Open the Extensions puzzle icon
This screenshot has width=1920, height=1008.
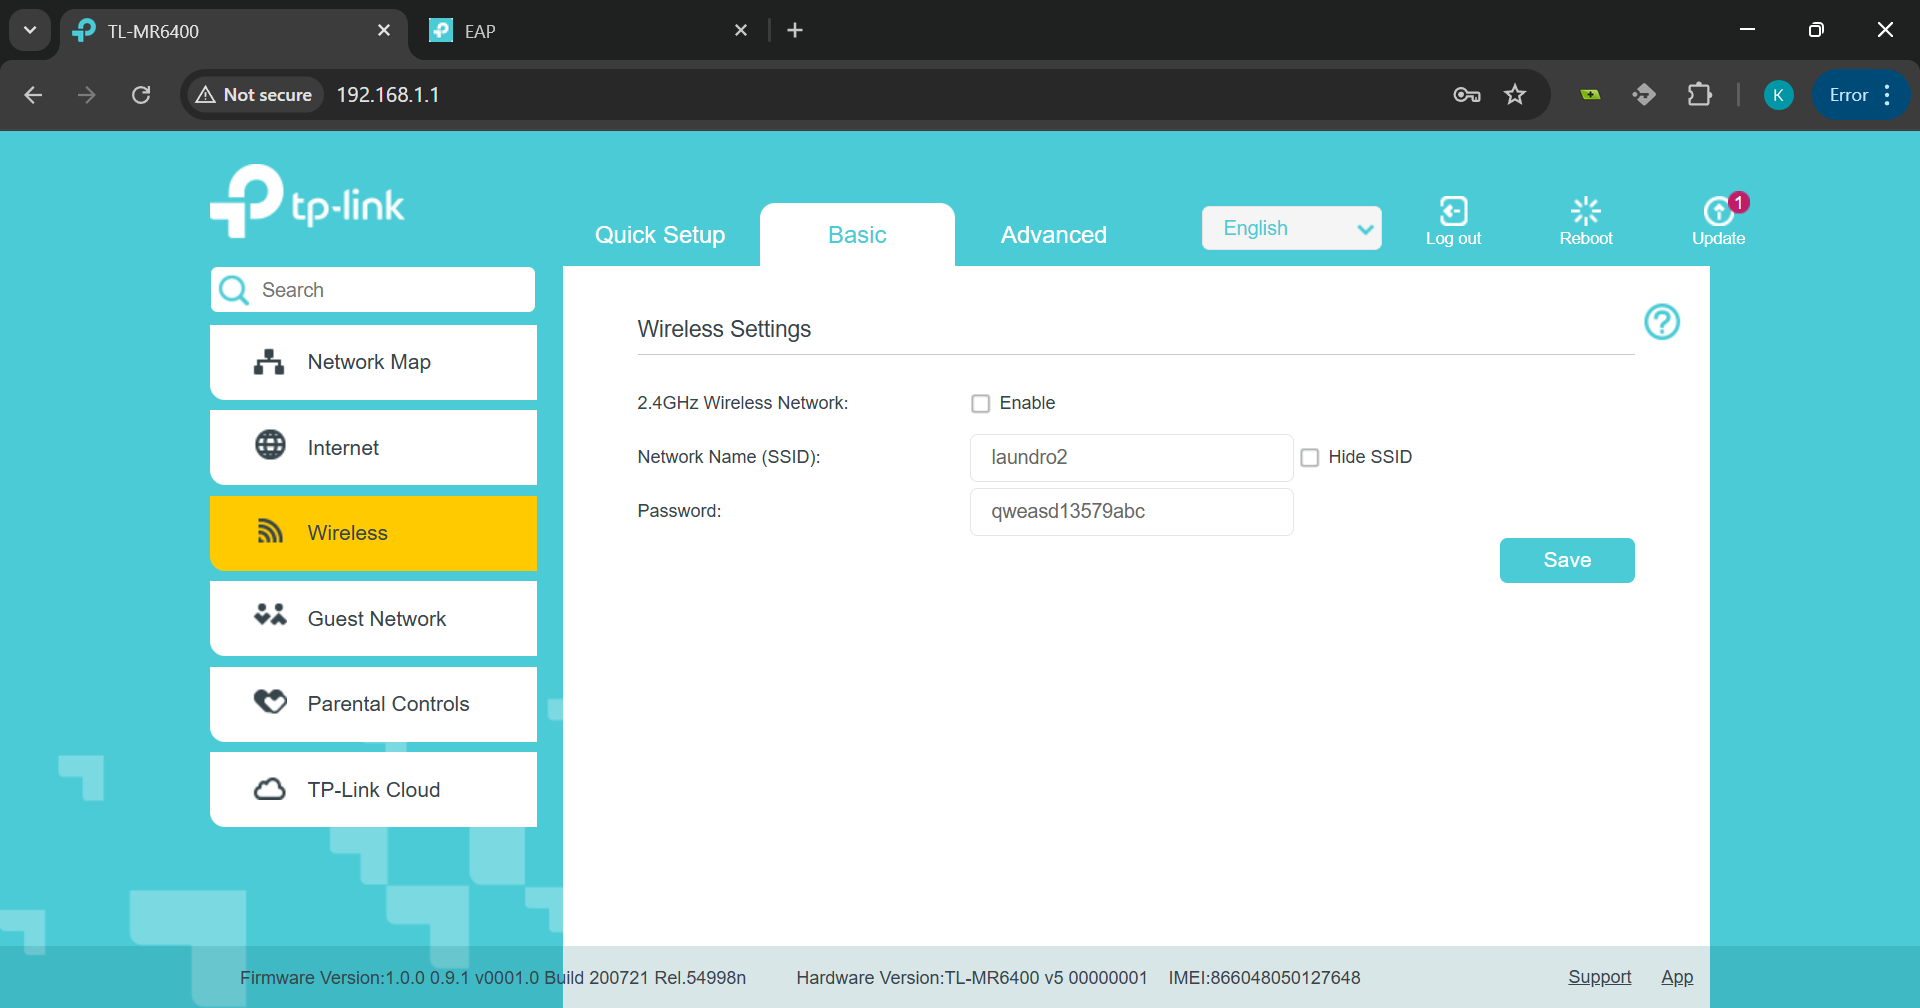(x=1699, y=95)
